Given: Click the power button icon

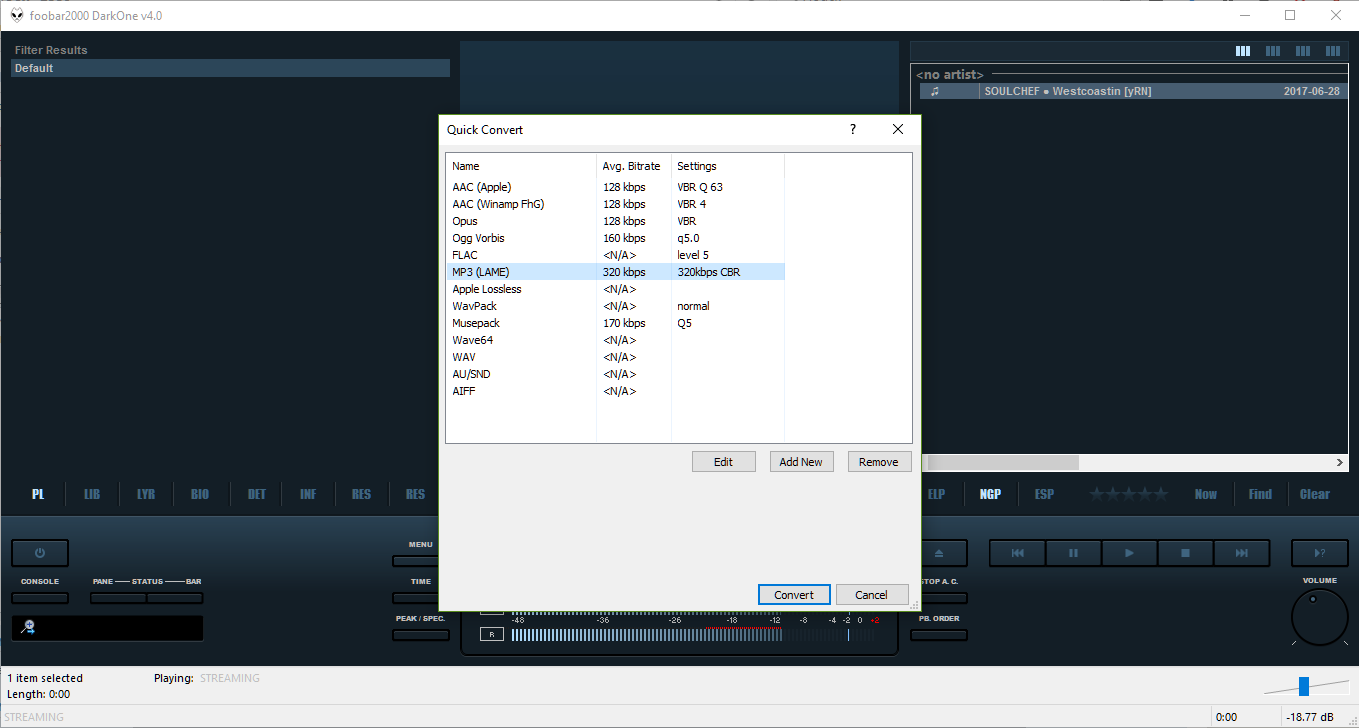Looking at the screenshot, I should (40, 553).
